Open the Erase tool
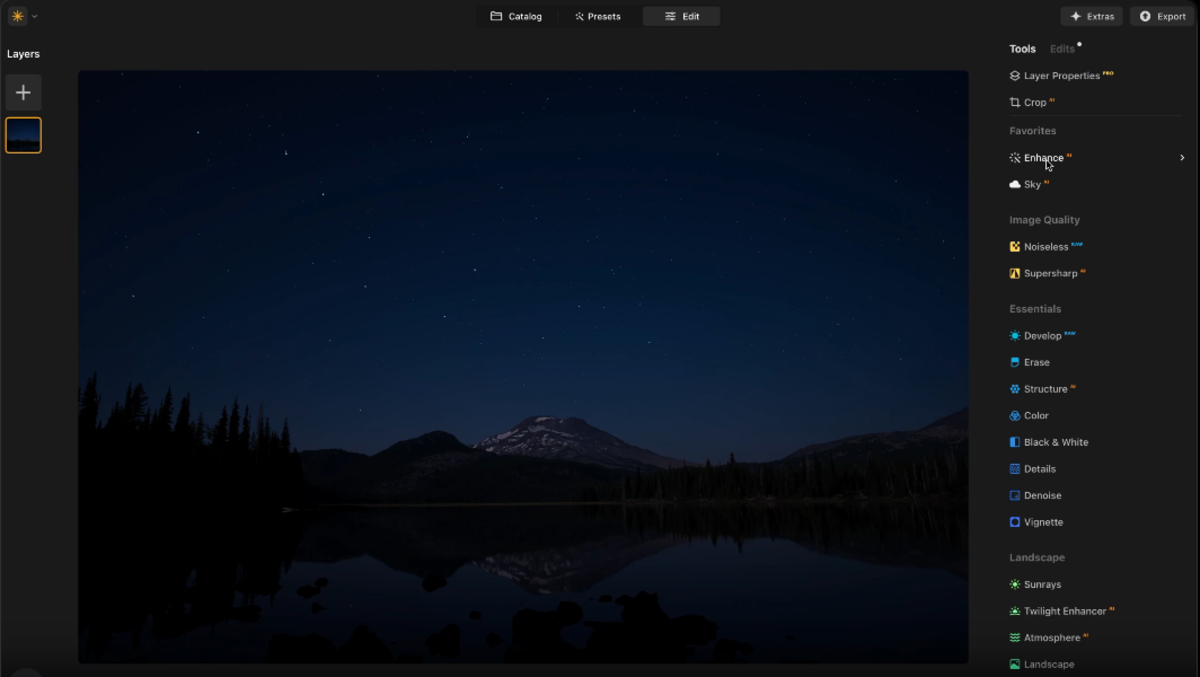1200x677 pixels. click(1034, 362)
